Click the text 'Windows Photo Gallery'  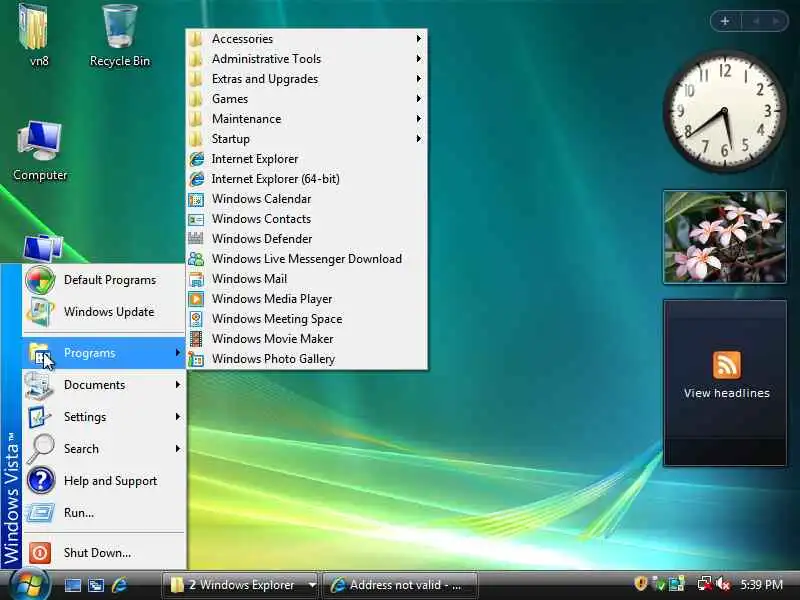coord(273,359)
